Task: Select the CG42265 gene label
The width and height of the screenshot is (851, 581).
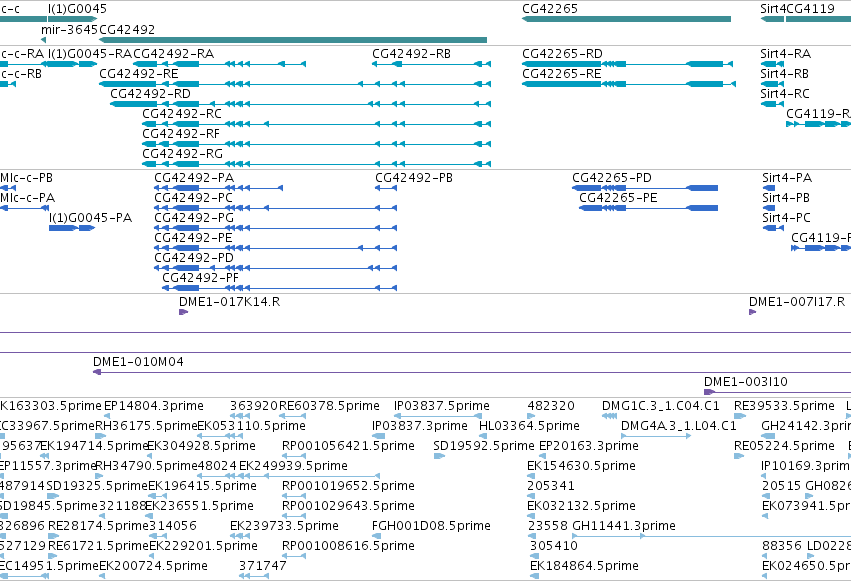Action: tap(550, 9)
